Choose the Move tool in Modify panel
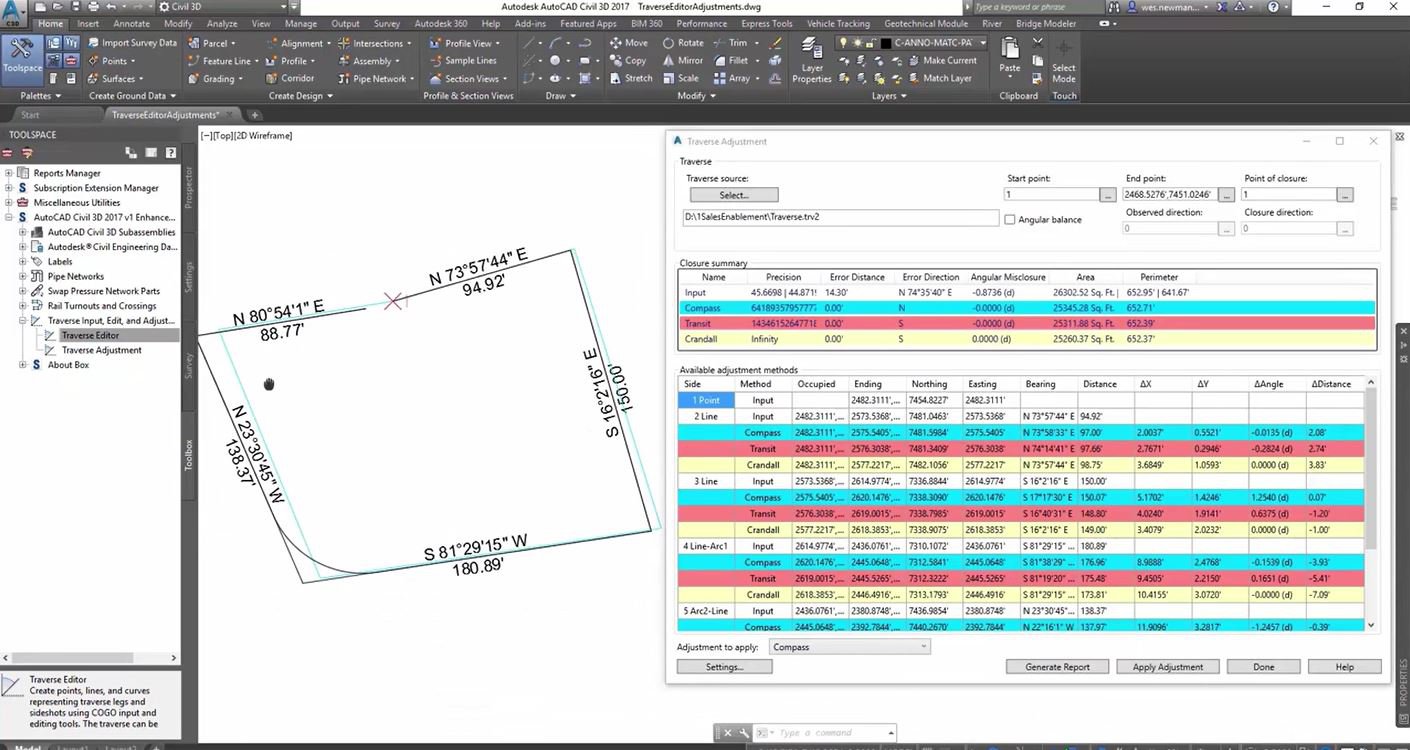Image resolution: width=1410 pixels, height=750 pixels. (628, 43)
